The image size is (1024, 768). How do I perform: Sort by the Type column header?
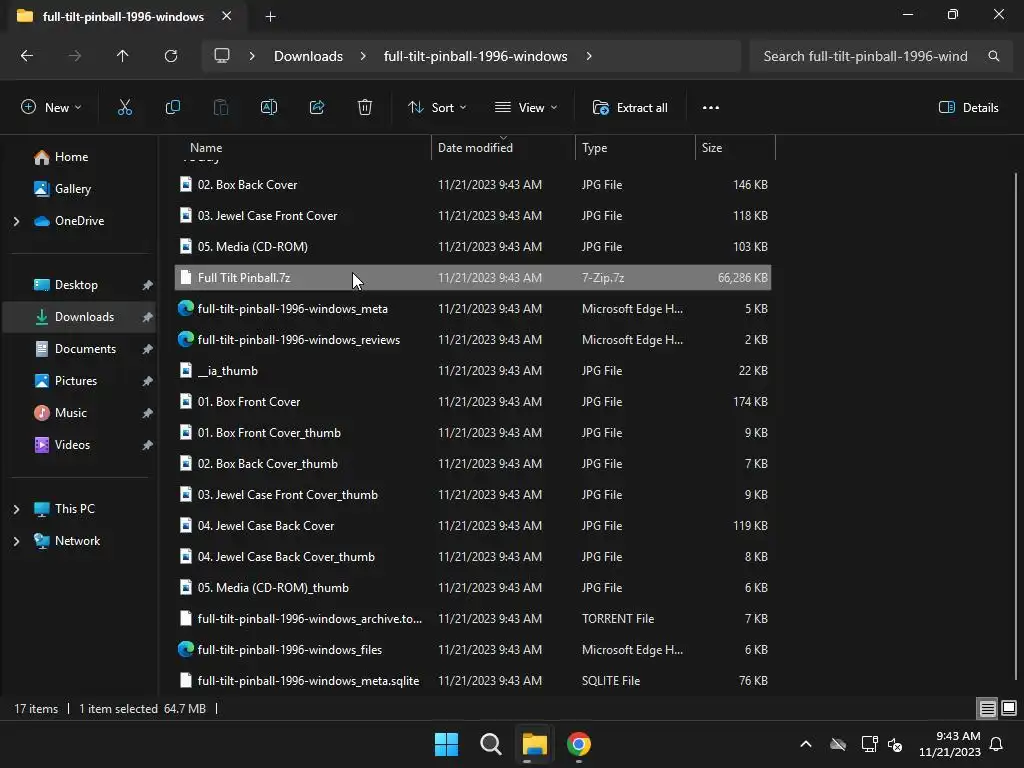click(635, 148)
